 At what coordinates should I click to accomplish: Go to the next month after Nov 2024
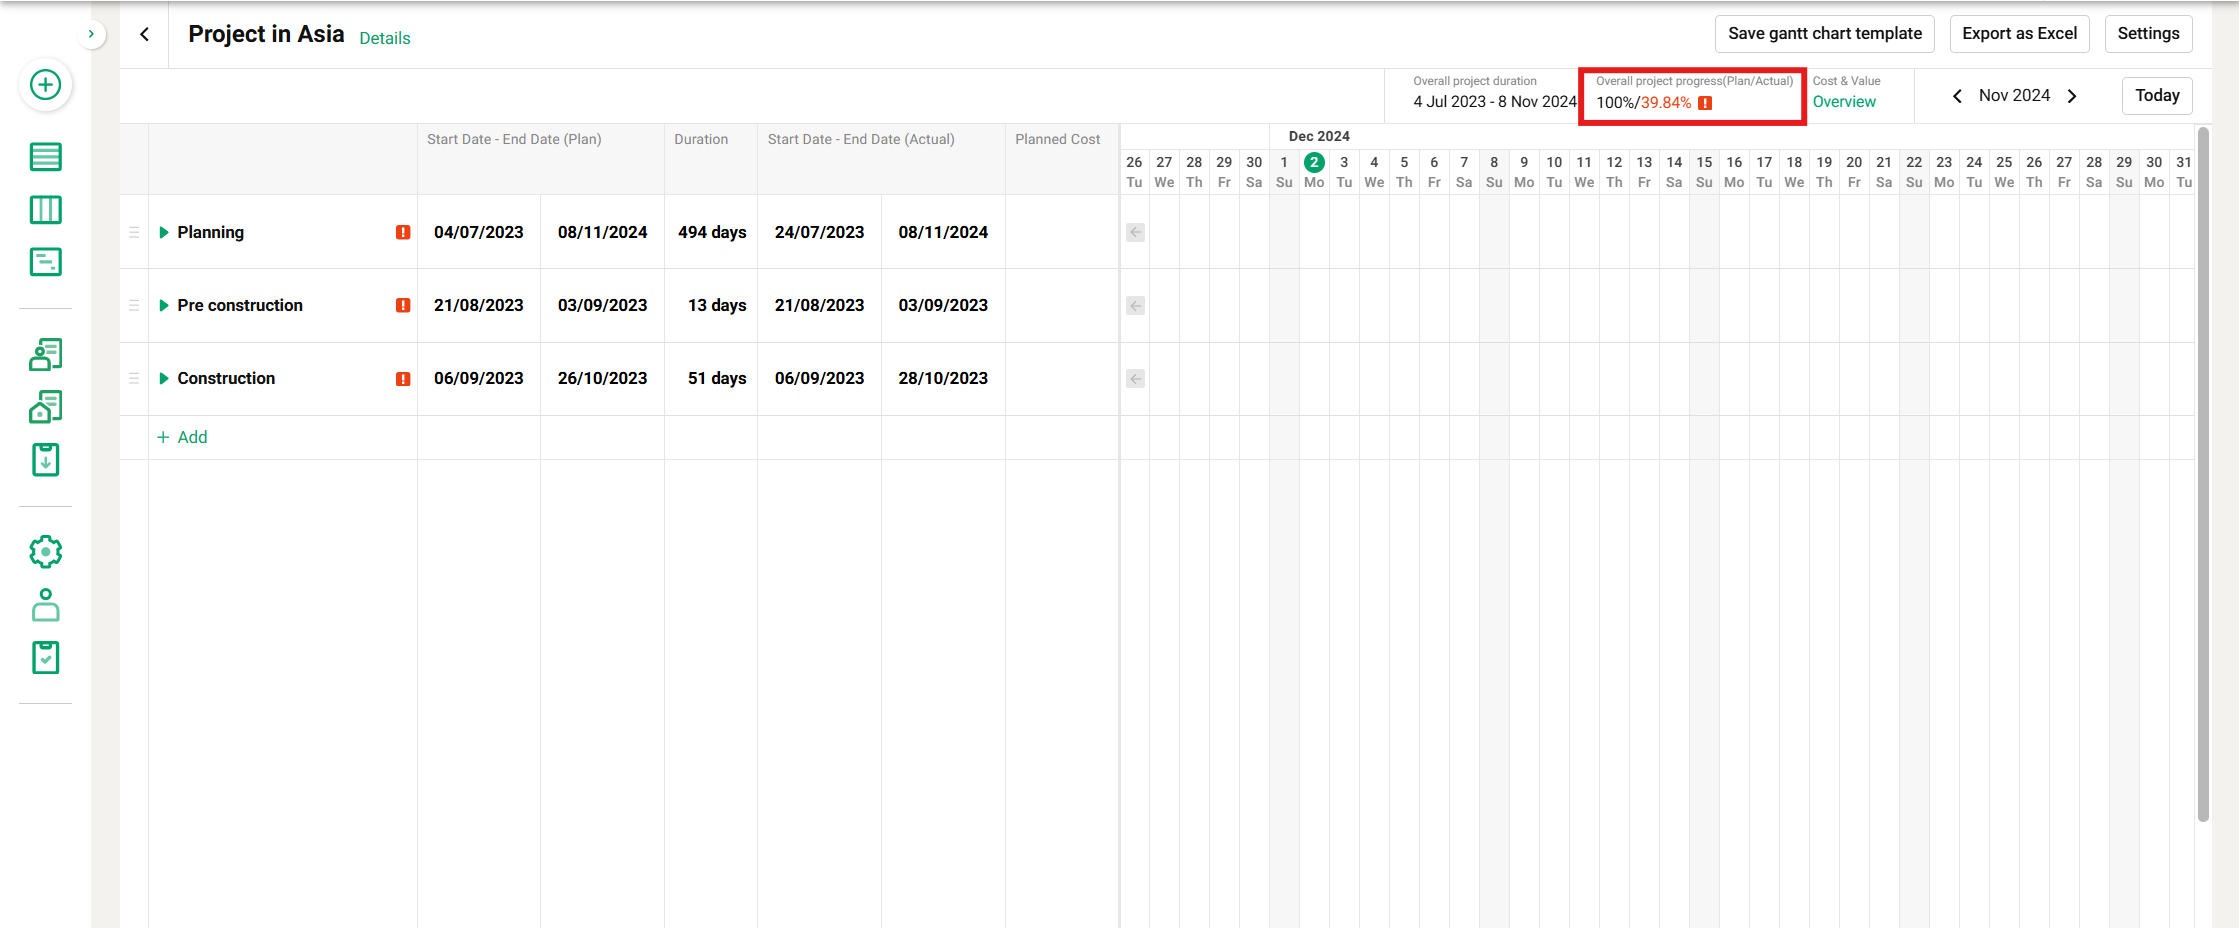(x=2072, y=96)
